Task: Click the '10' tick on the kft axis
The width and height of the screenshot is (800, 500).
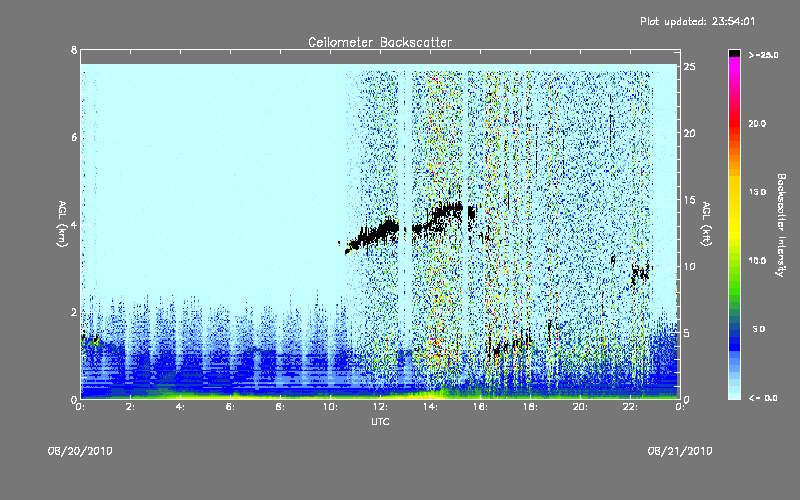Action: coord(689,266)
